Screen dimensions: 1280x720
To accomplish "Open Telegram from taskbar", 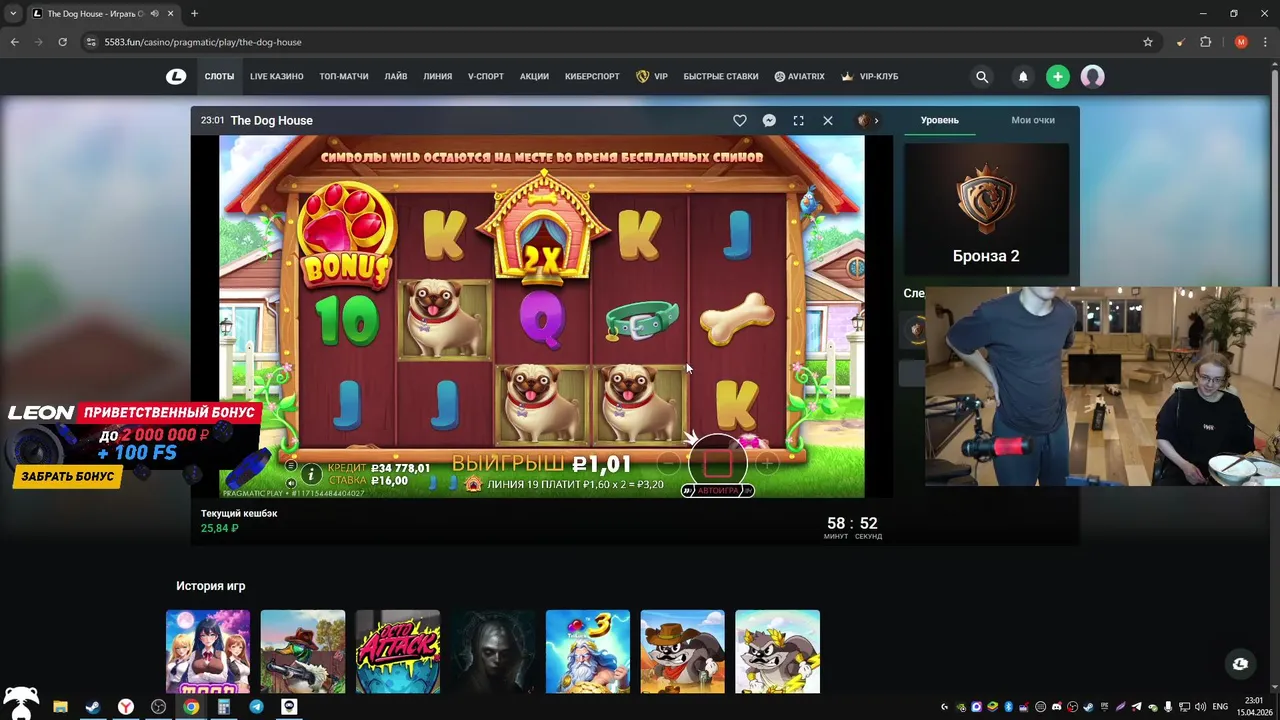I will 256,707.
